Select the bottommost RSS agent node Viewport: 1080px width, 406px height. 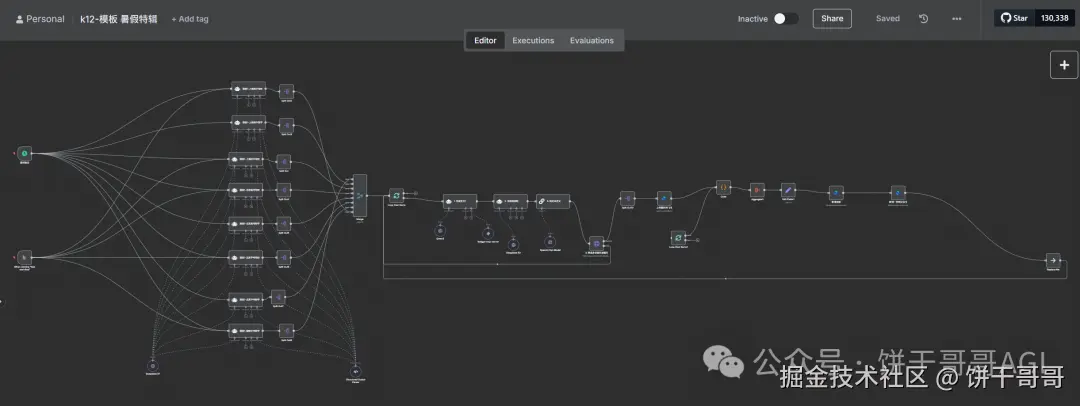246,332
